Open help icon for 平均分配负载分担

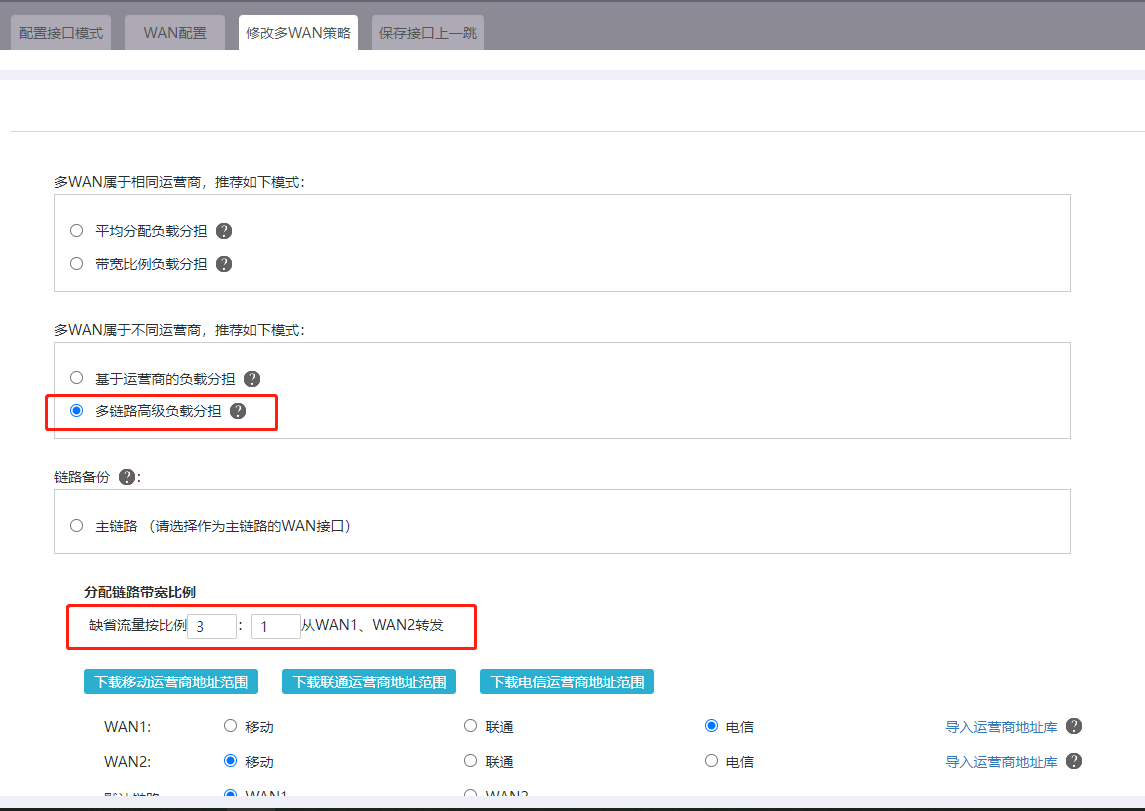(224, 231)
